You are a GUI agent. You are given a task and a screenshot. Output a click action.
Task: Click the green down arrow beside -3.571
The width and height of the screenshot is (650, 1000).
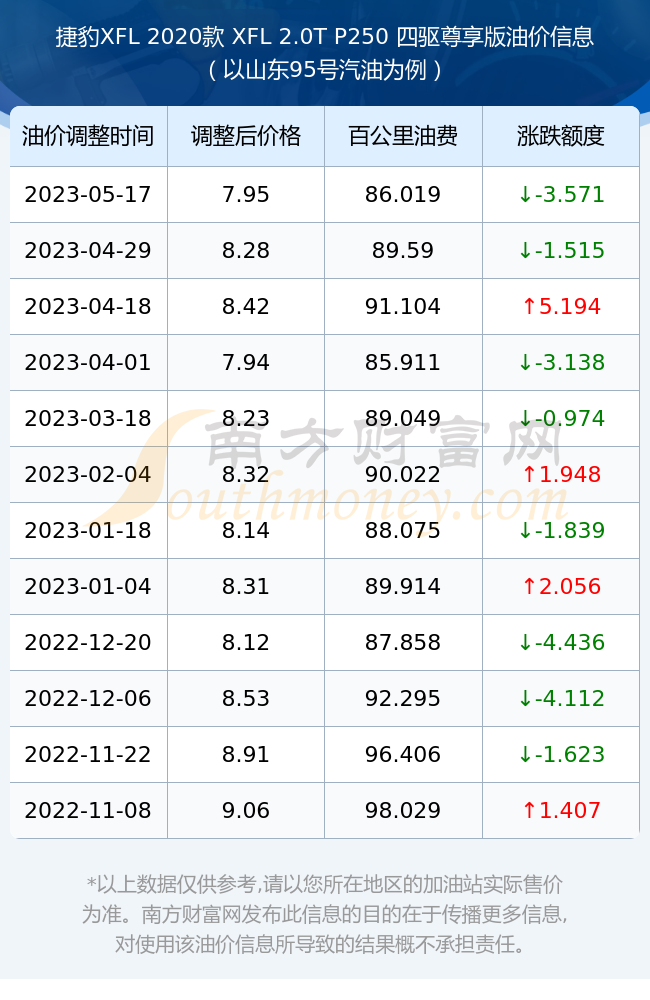point(525,195)
